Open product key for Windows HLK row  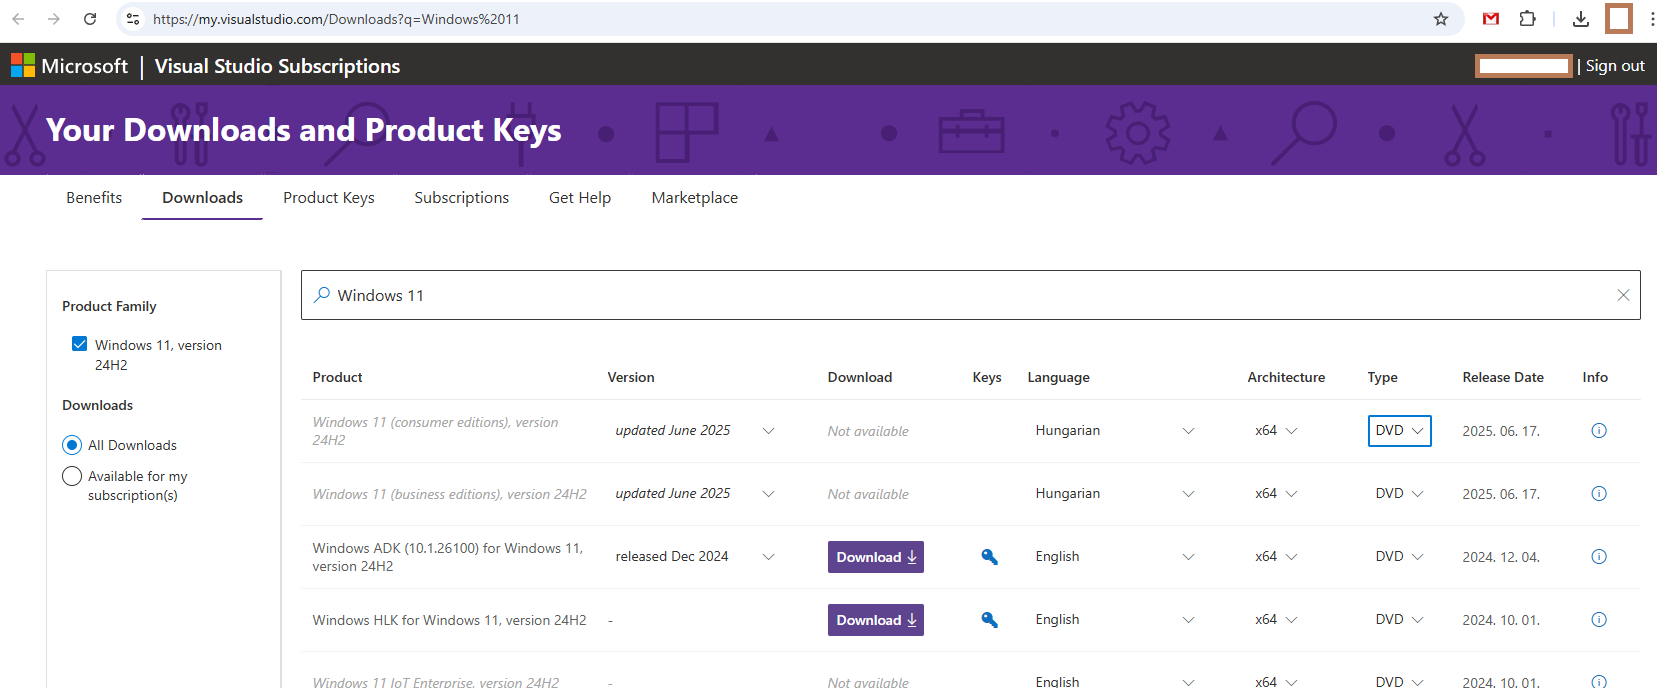[x=989, y=620]
